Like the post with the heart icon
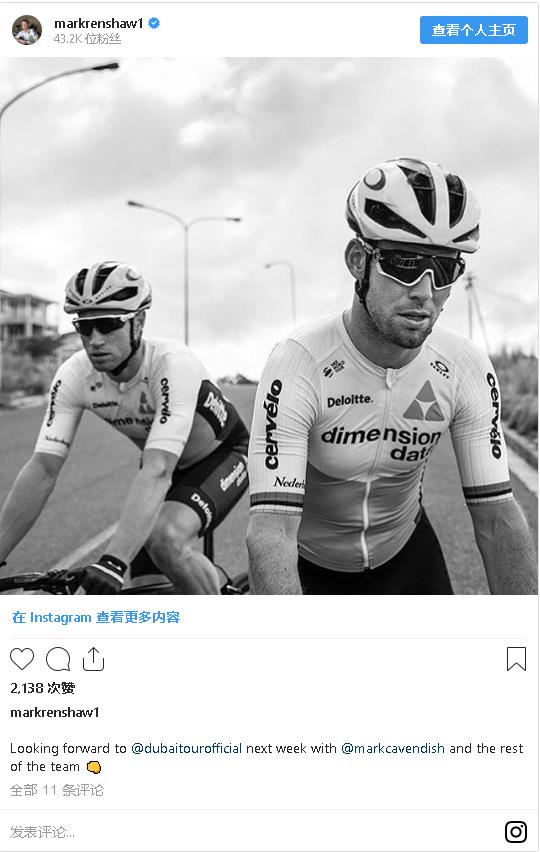540x852 pixels. [22, 659]
